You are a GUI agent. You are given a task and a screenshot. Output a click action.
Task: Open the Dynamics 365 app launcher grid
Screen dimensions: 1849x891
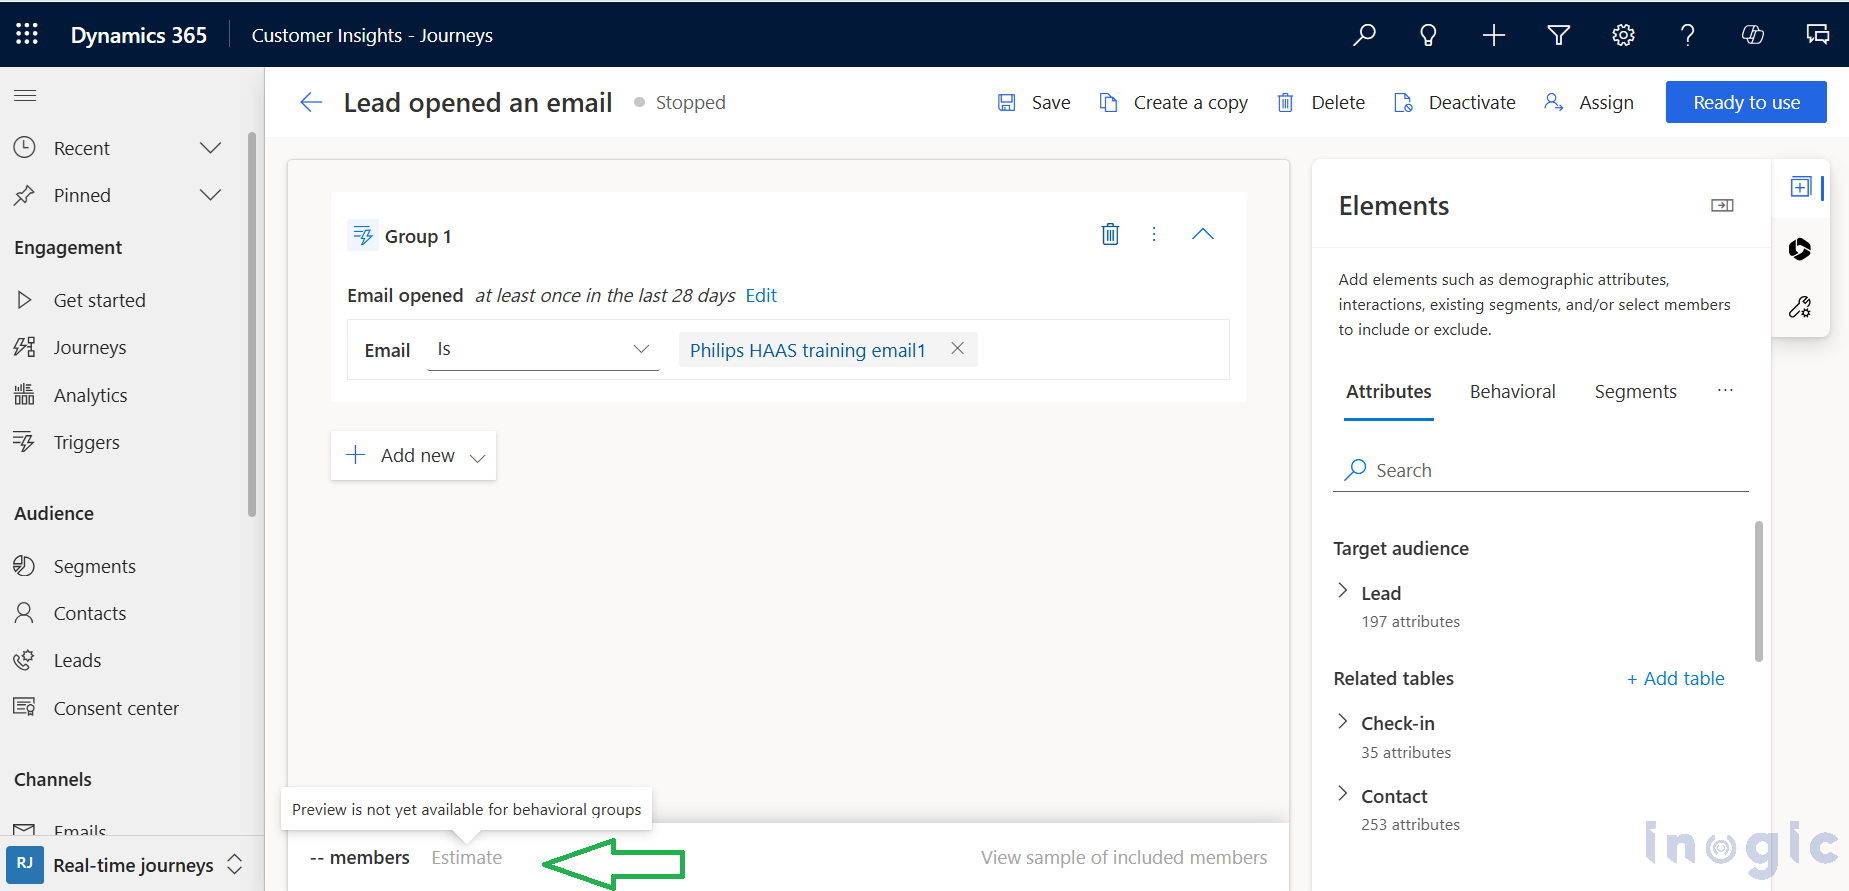coord(27,34)
